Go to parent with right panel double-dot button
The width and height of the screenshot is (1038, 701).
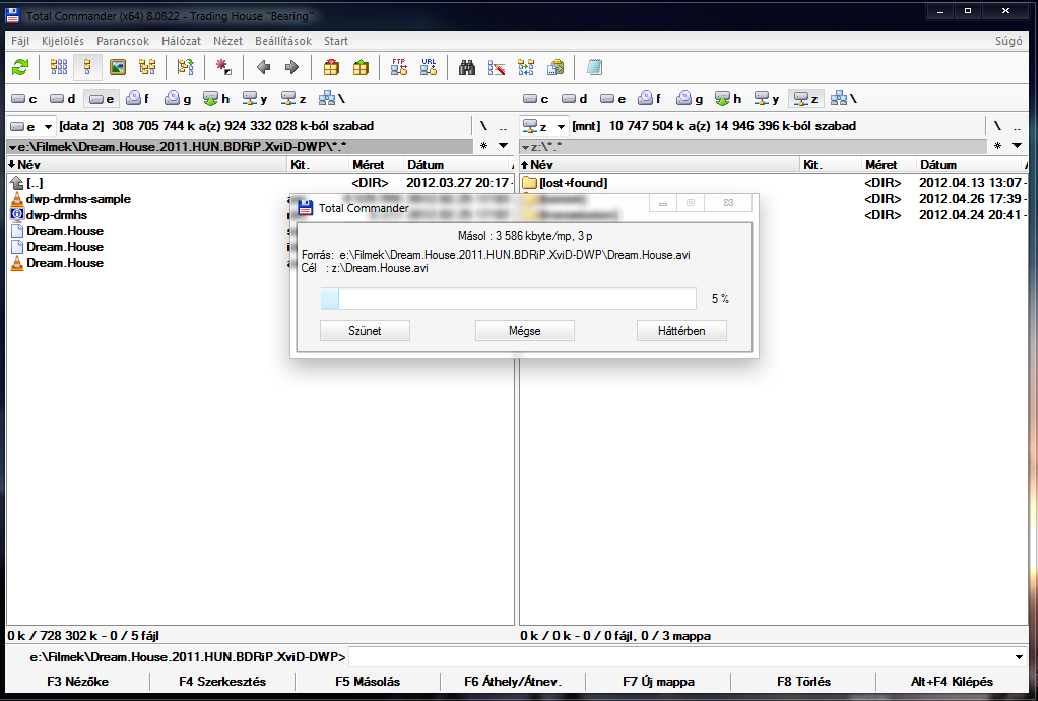click(x=1017, y=126)
